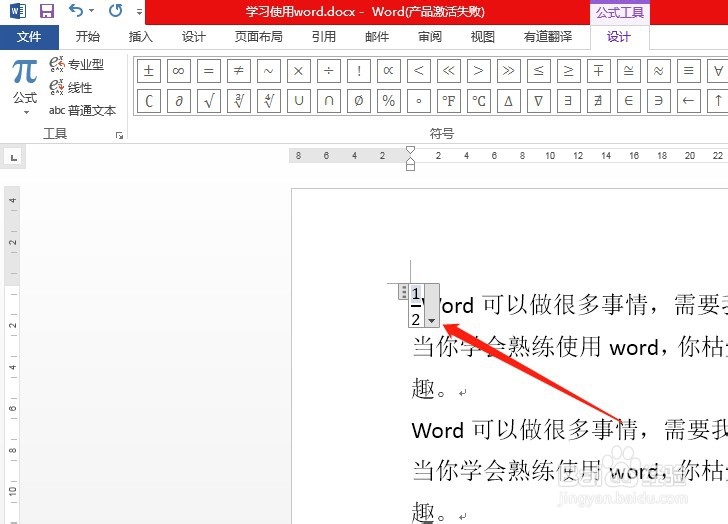Insert the left arrow symbol
Image resolution: width=728 pixels, height=524 pixels.
689,101
